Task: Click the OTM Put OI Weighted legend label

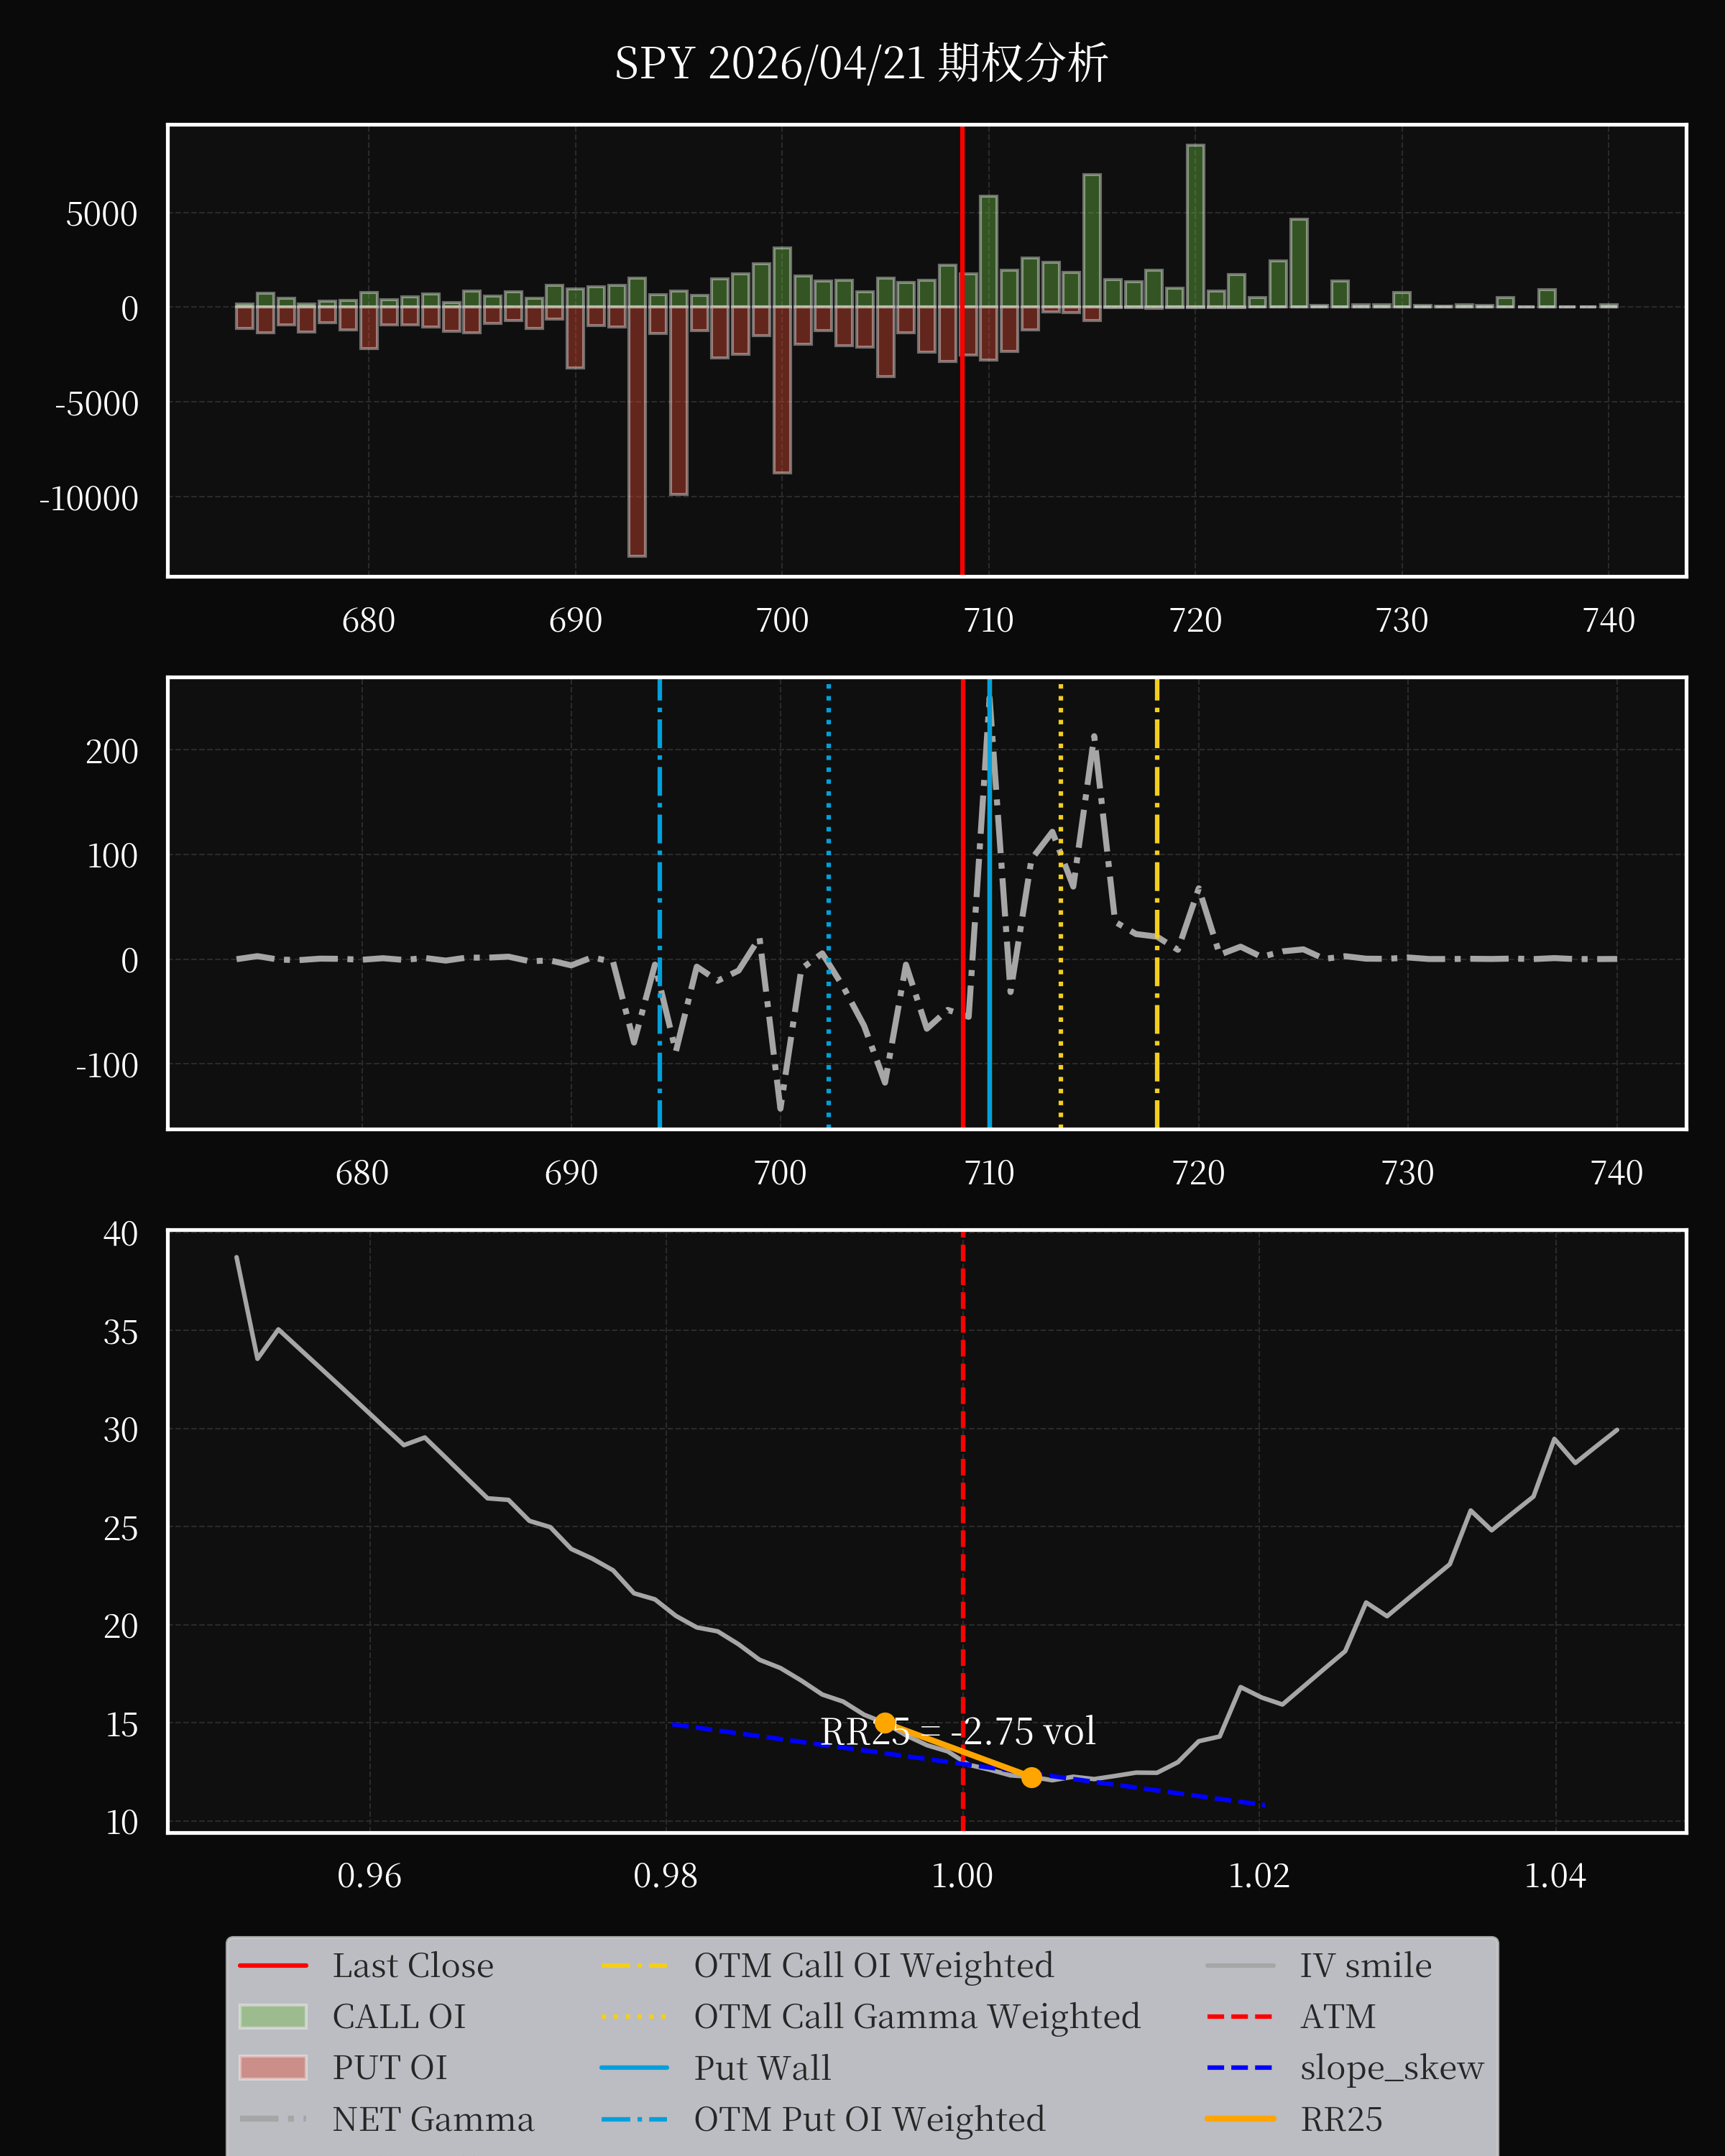Action: click(x=869, y=2119)
